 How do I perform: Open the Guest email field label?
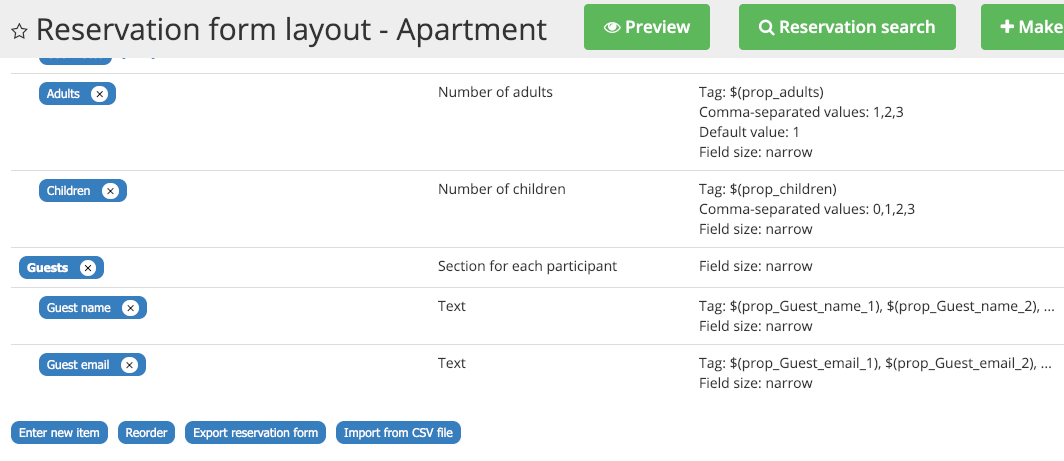78,365
